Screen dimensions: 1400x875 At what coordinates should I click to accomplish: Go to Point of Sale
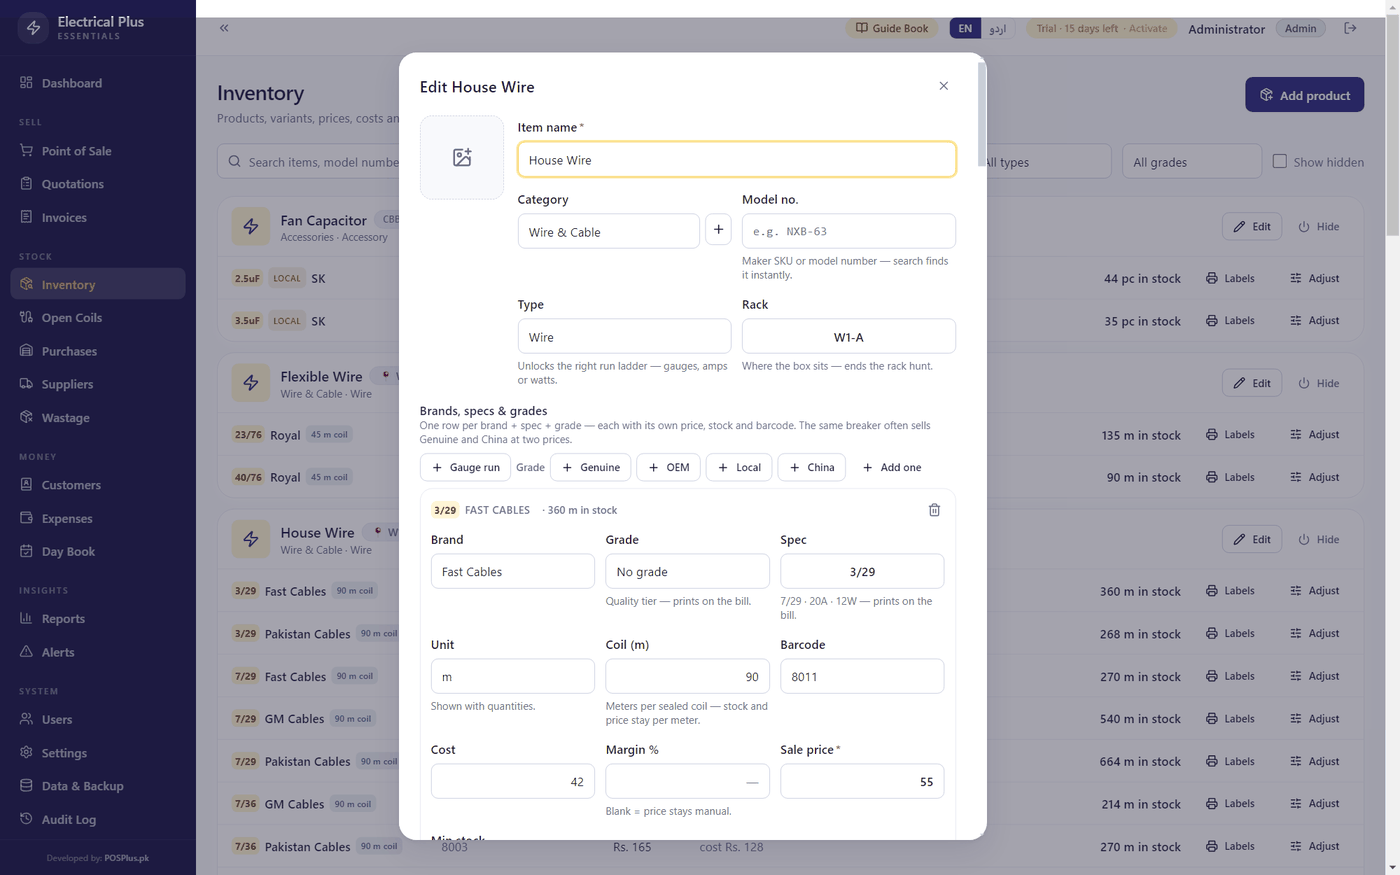pyautogui.click(x=98, y=151)
